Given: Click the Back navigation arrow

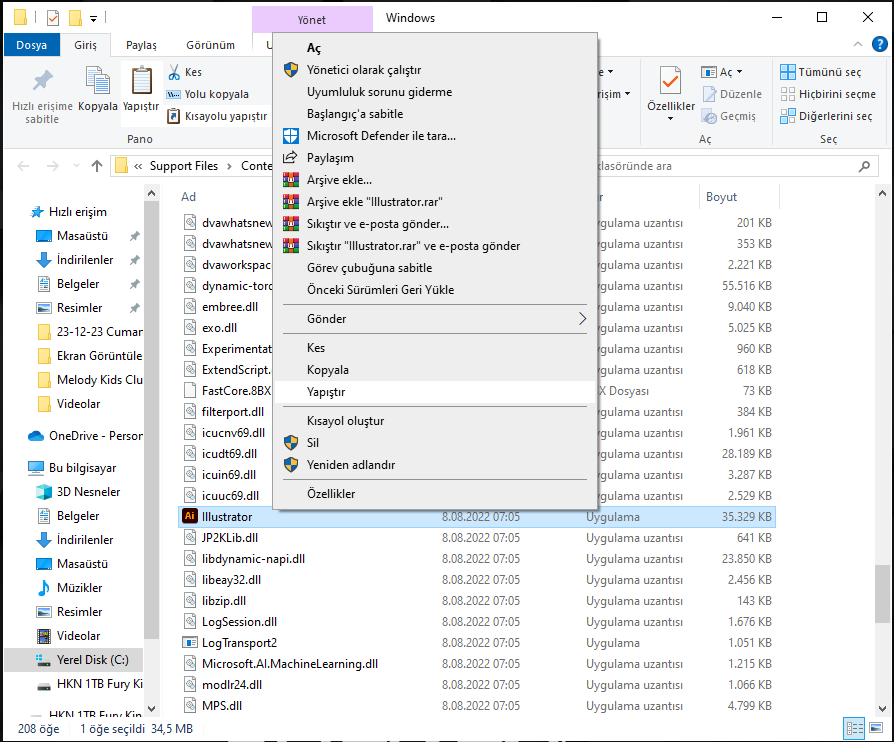Looking at the screenshot, I should (x=23, y=166).
